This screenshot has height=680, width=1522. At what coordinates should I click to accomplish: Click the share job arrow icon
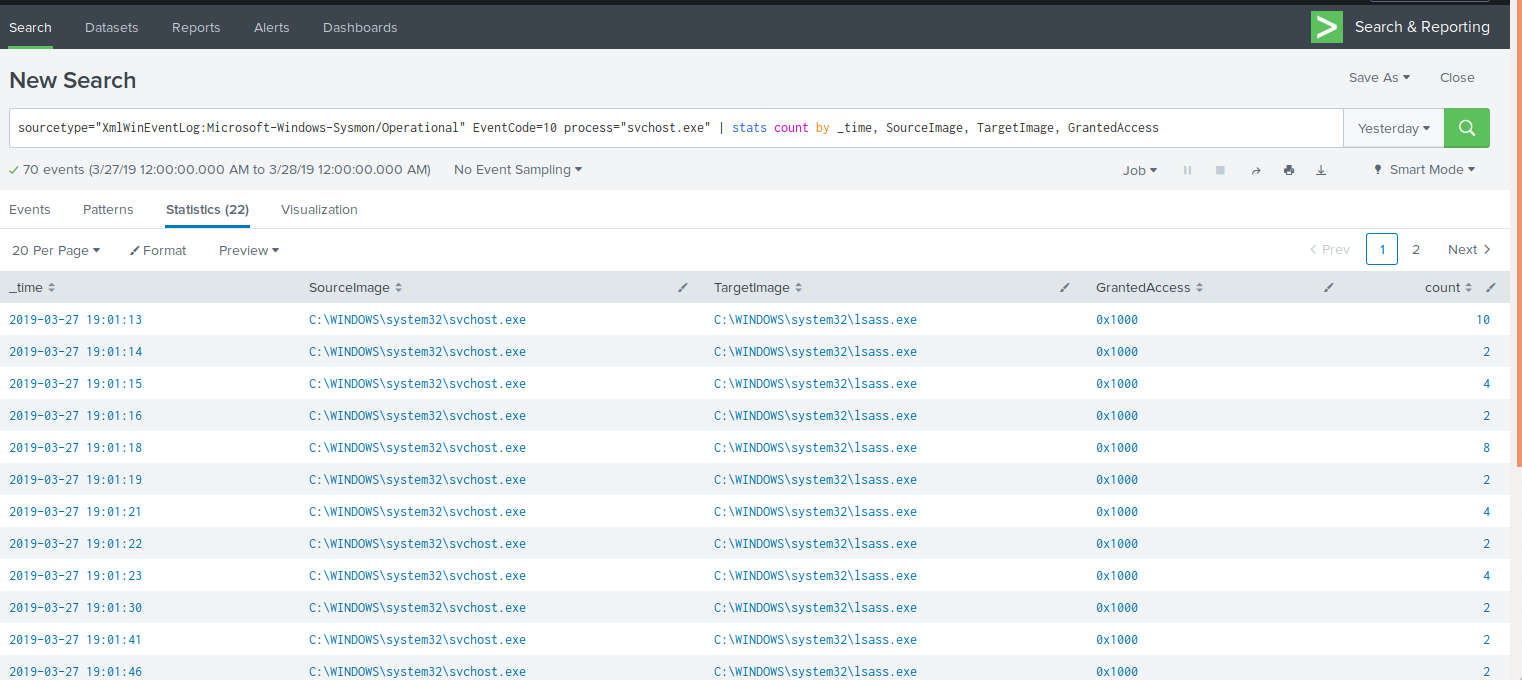(x=1256, y=170)
